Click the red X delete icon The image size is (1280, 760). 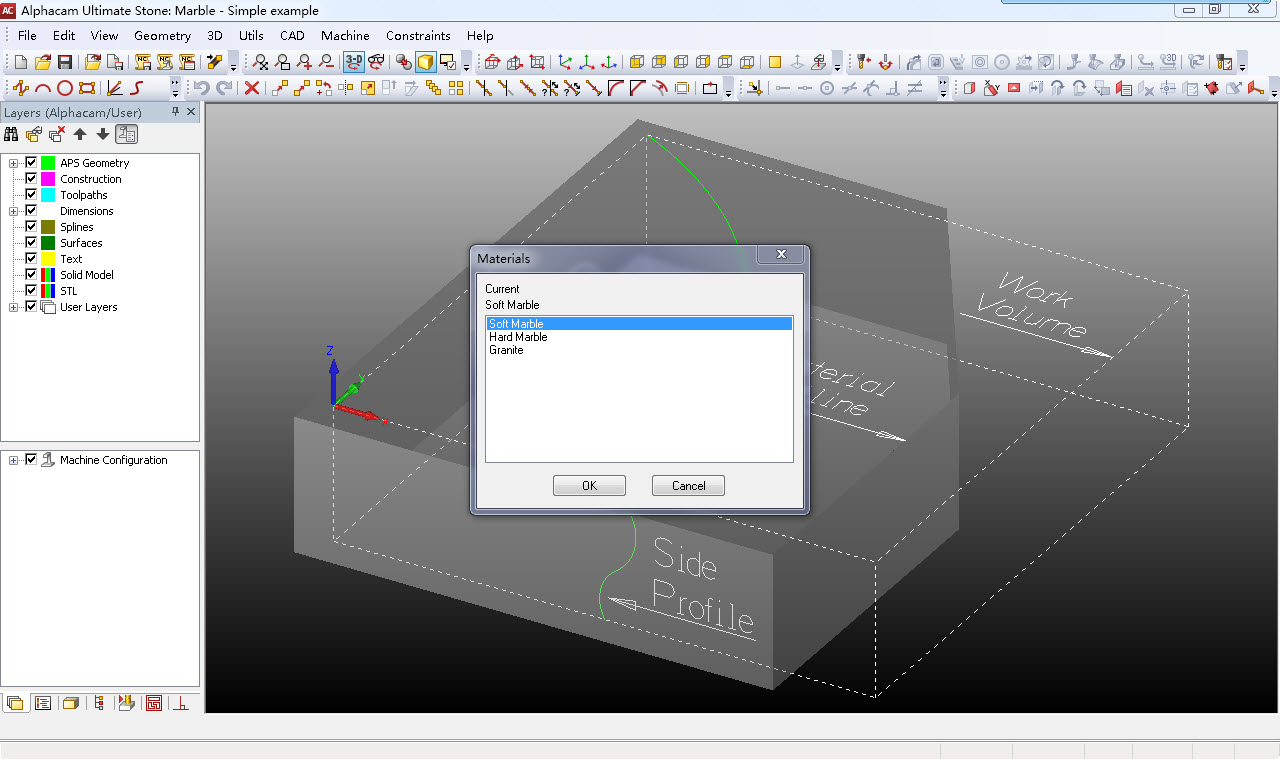tap(252, 88)
